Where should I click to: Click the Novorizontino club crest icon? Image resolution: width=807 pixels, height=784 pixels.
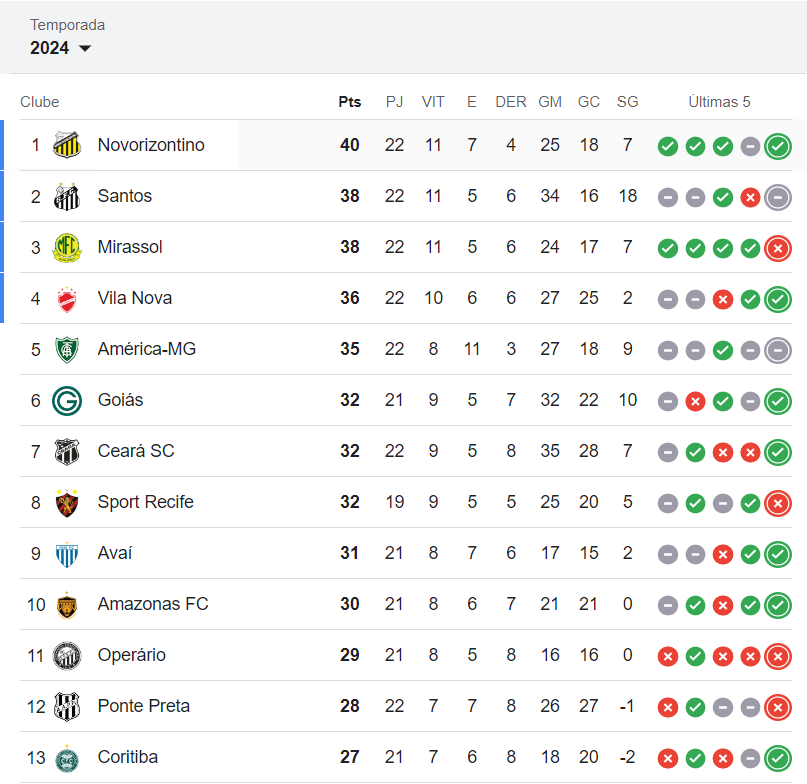tap(67, 145)
